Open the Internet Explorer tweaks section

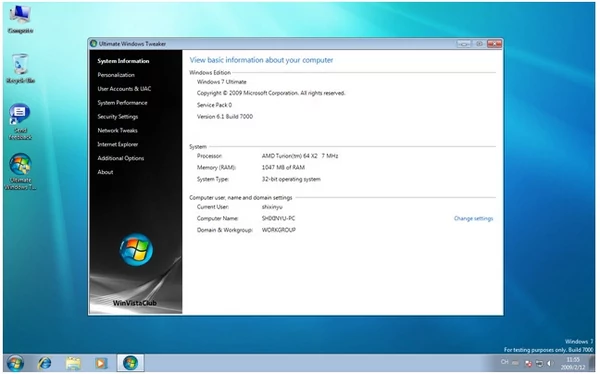pos(117,144)
